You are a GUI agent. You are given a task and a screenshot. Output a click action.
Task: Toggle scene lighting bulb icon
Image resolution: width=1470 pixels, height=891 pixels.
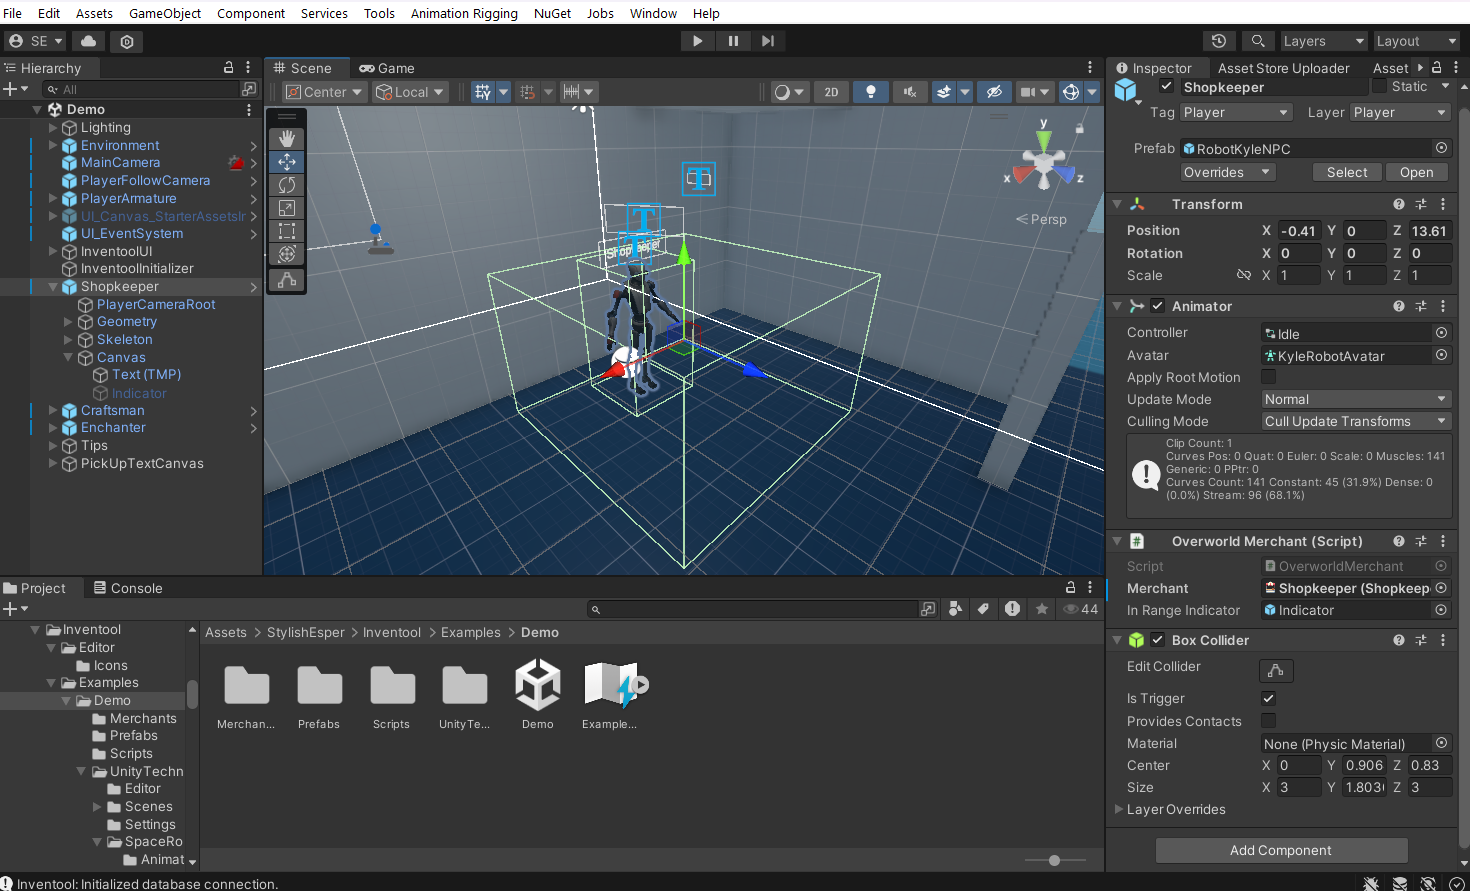pyautogui.click(x=871, y=92)
